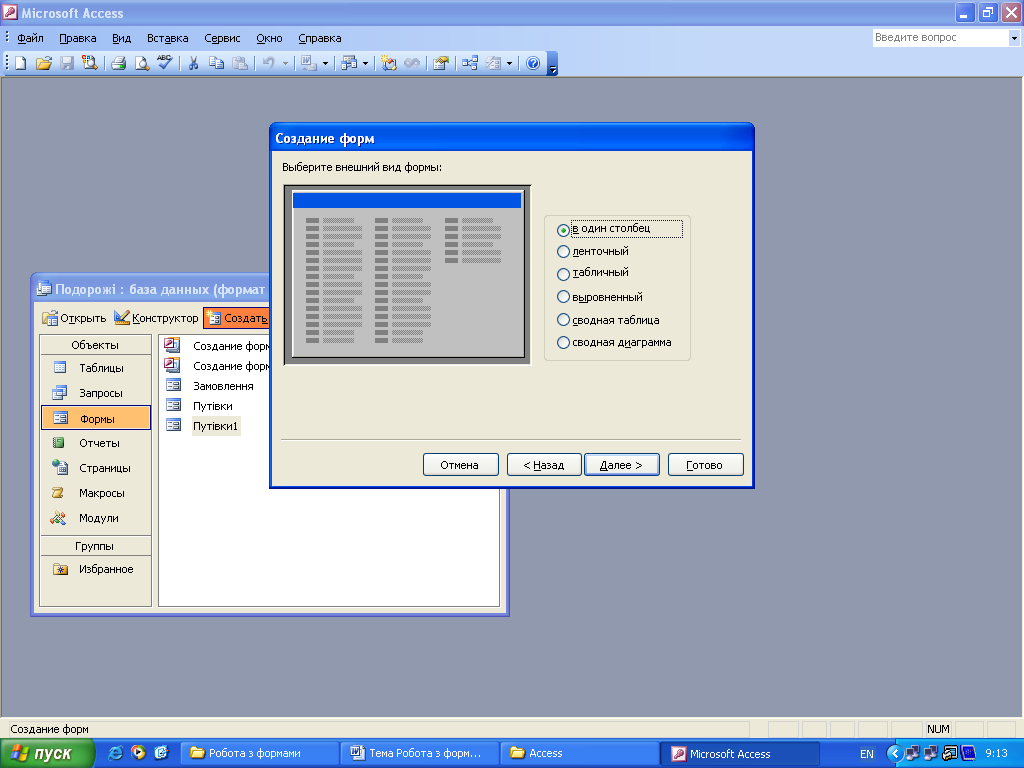Select Отчеты in the Objects pane
This screenshot has width=1024, height=768.
coord(95,443)
